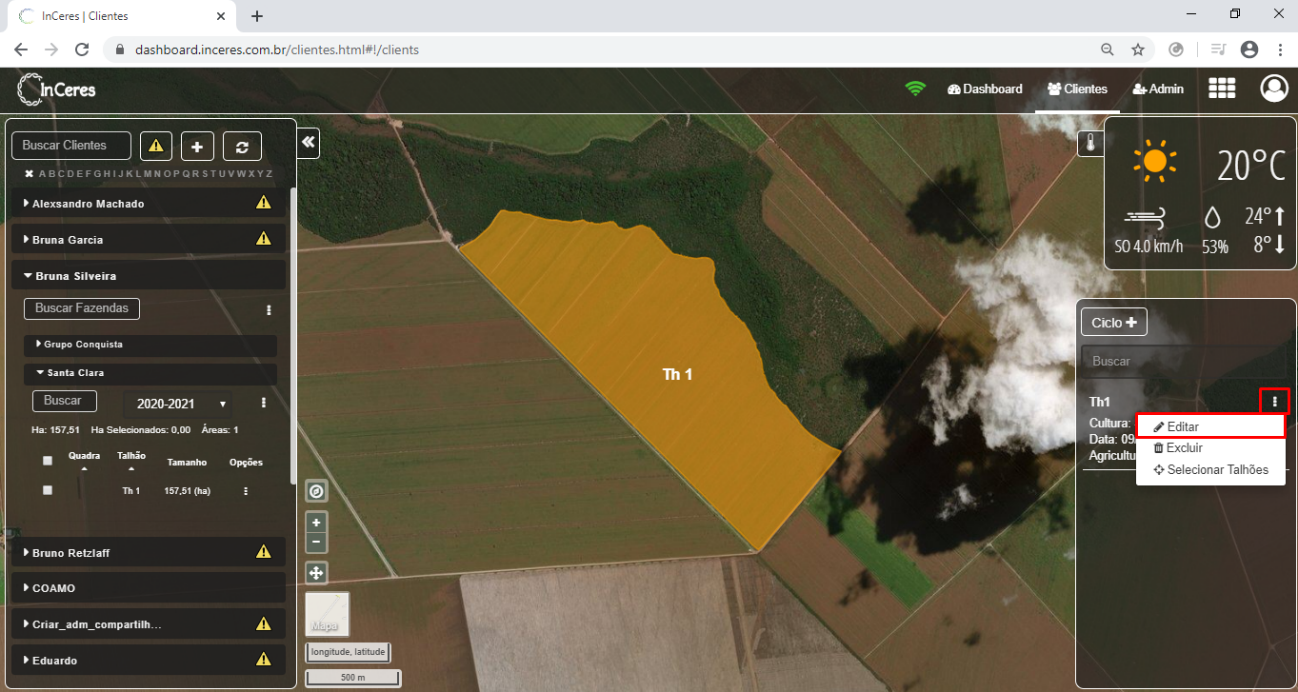1298x692 pixels.
Task: Click the Buscar button under Santa Clara
Action: pyautogui.click(x=64, y=400)
